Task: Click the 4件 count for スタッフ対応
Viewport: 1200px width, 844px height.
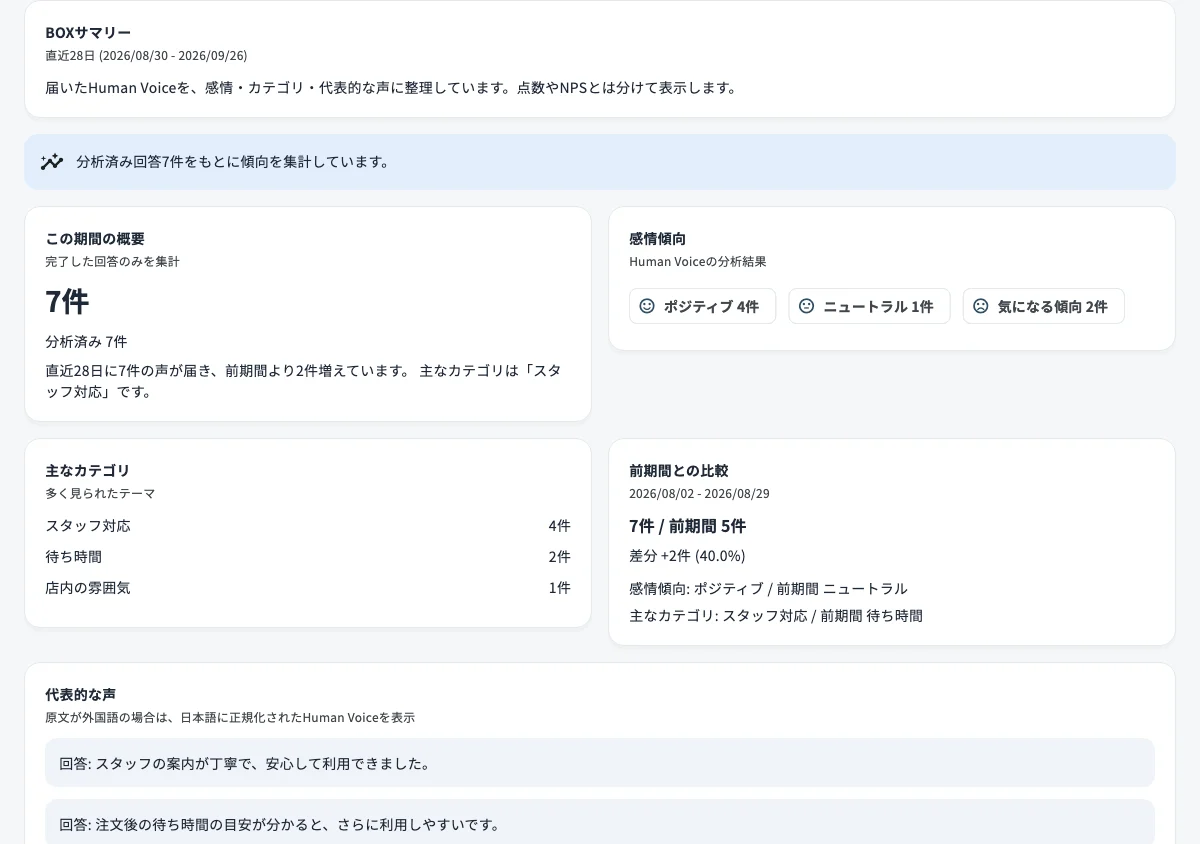Action: click(559, 526)
